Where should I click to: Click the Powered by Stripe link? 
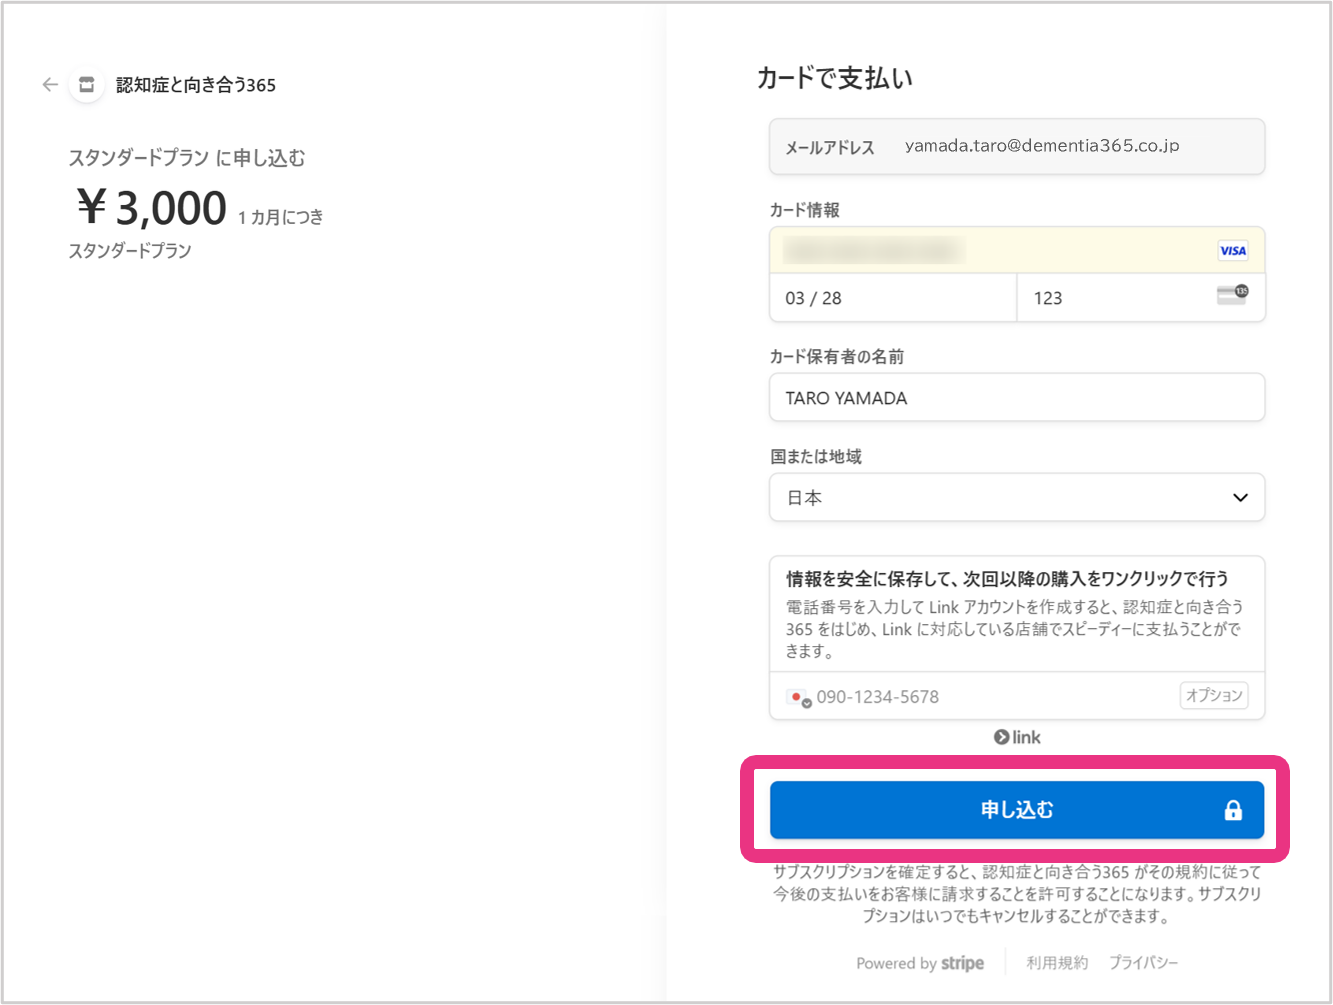(x=920, y=963)
